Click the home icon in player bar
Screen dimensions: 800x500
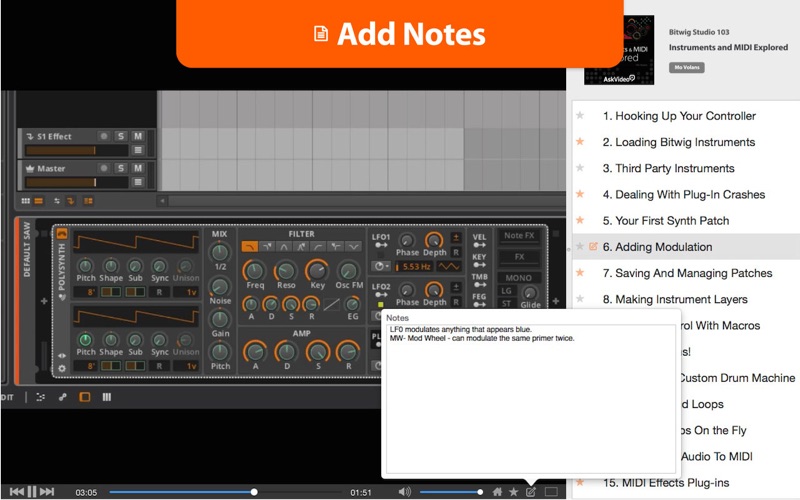(497, 492)
